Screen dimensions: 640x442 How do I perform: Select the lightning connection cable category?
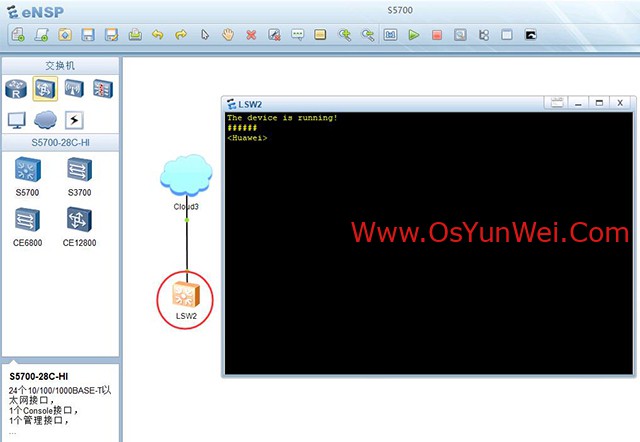coord(74,120)
